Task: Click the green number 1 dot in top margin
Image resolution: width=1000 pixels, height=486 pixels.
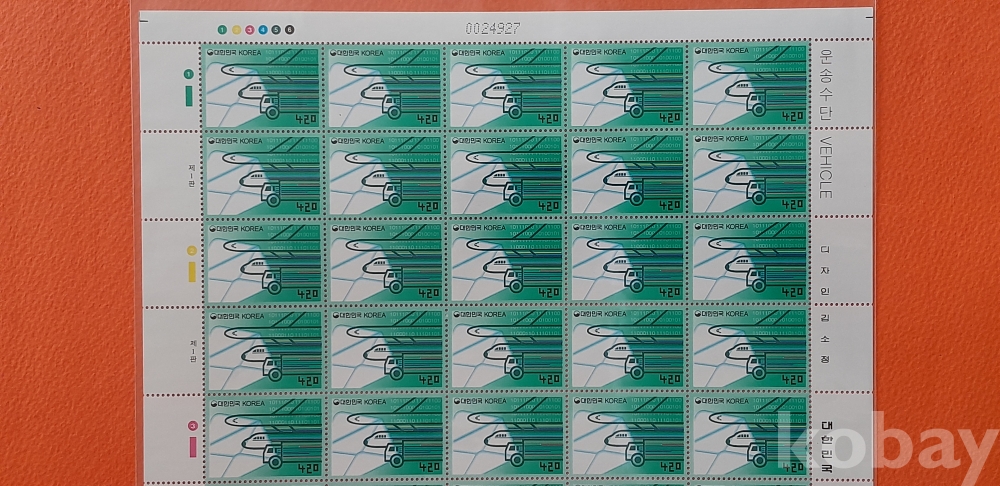Action: click(x=222, y=29)
